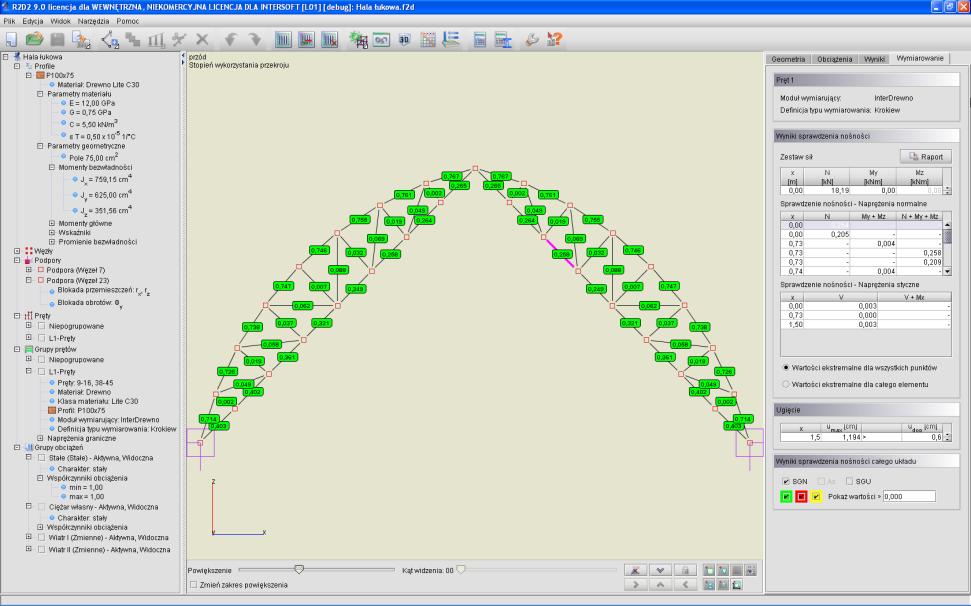Toggle the SGN checkbox
971x606 pixels.
[x=786, y=481]
